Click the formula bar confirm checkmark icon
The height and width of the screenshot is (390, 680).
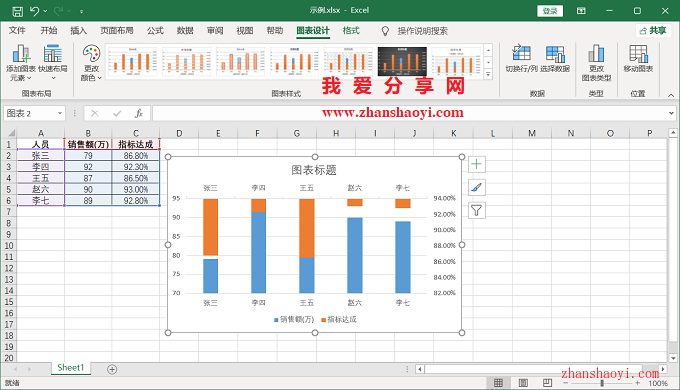tap(117, 114)
